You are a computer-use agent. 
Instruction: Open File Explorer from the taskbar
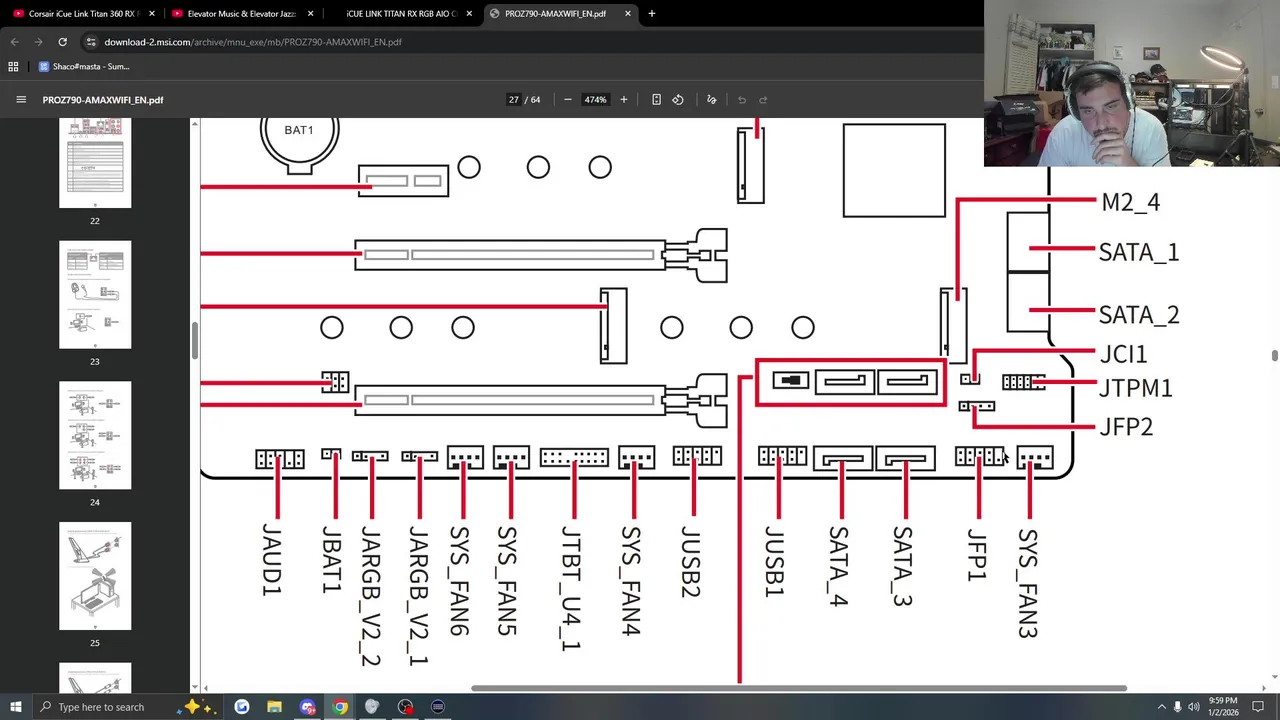[x=274, y=707]
